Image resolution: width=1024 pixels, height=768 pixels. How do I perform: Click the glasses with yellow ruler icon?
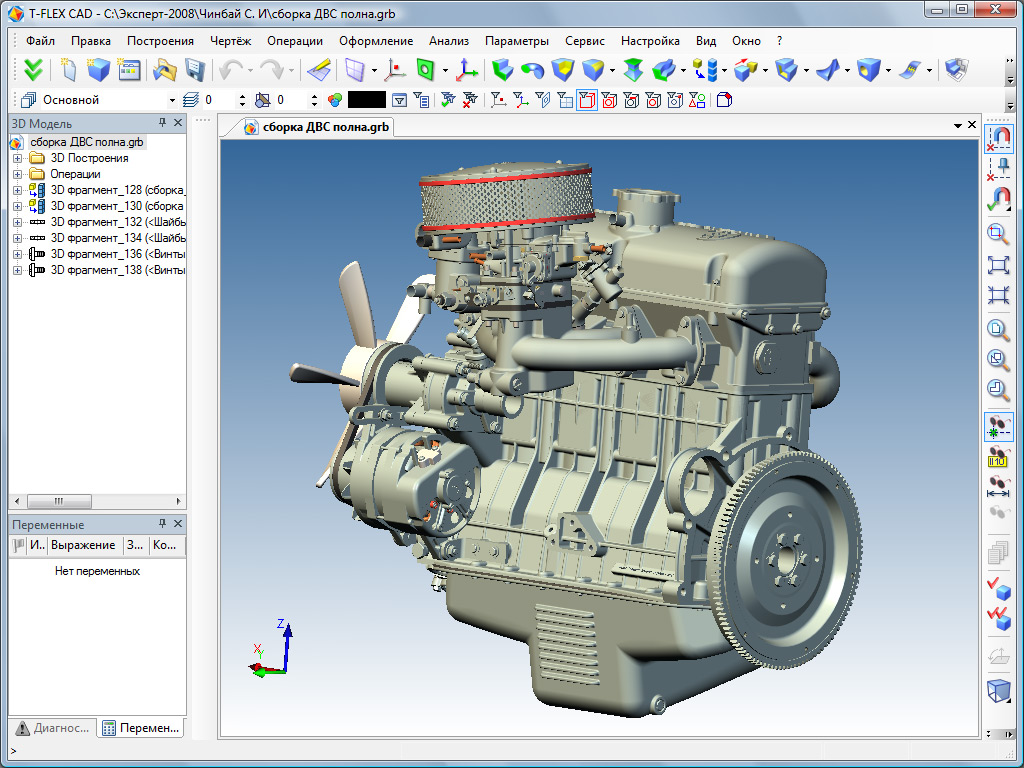click(998, 456)
